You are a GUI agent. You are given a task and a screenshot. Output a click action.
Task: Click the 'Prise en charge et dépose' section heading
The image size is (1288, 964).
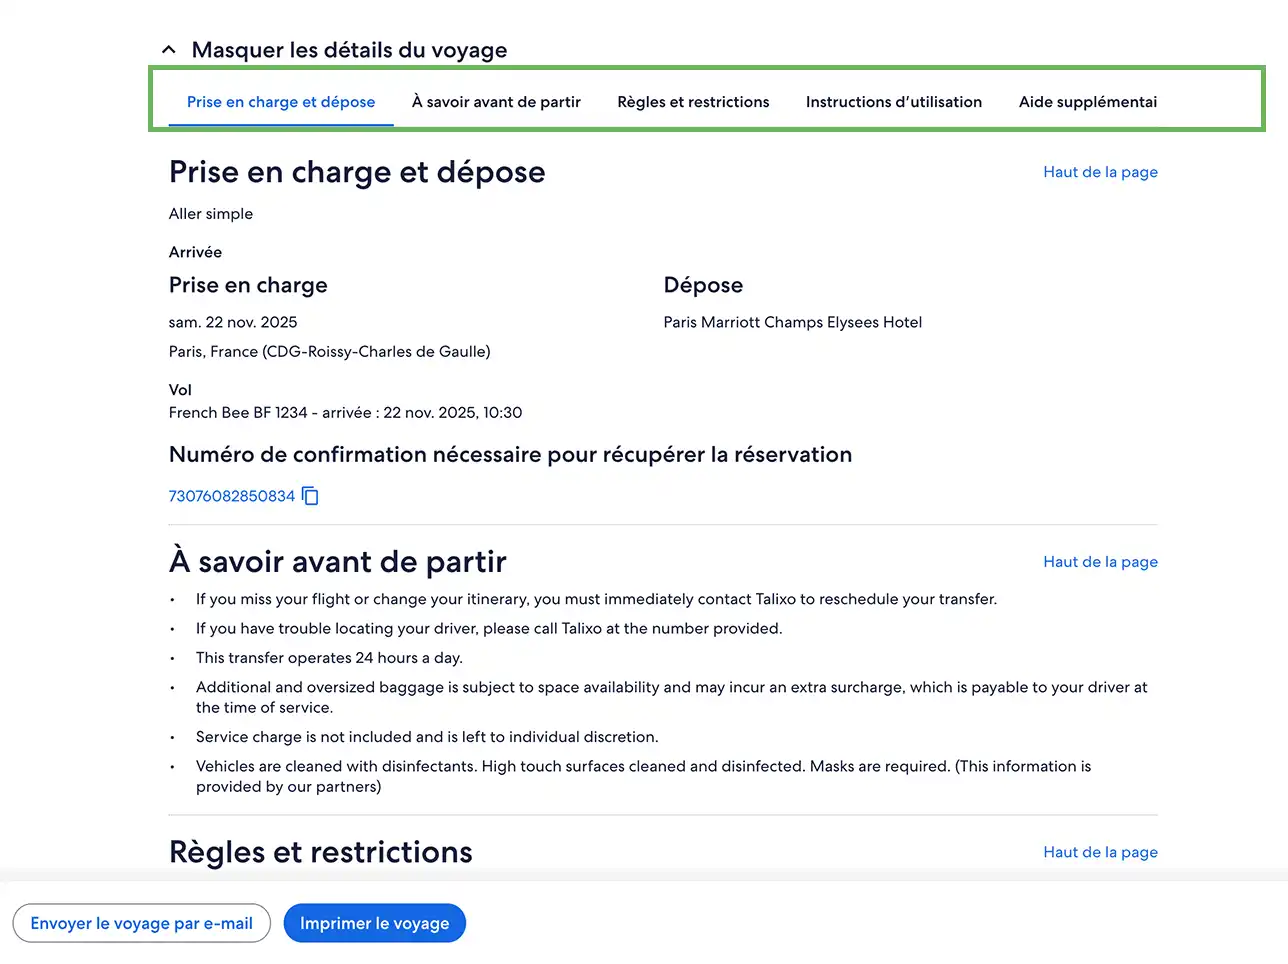[x=357, y=172]
